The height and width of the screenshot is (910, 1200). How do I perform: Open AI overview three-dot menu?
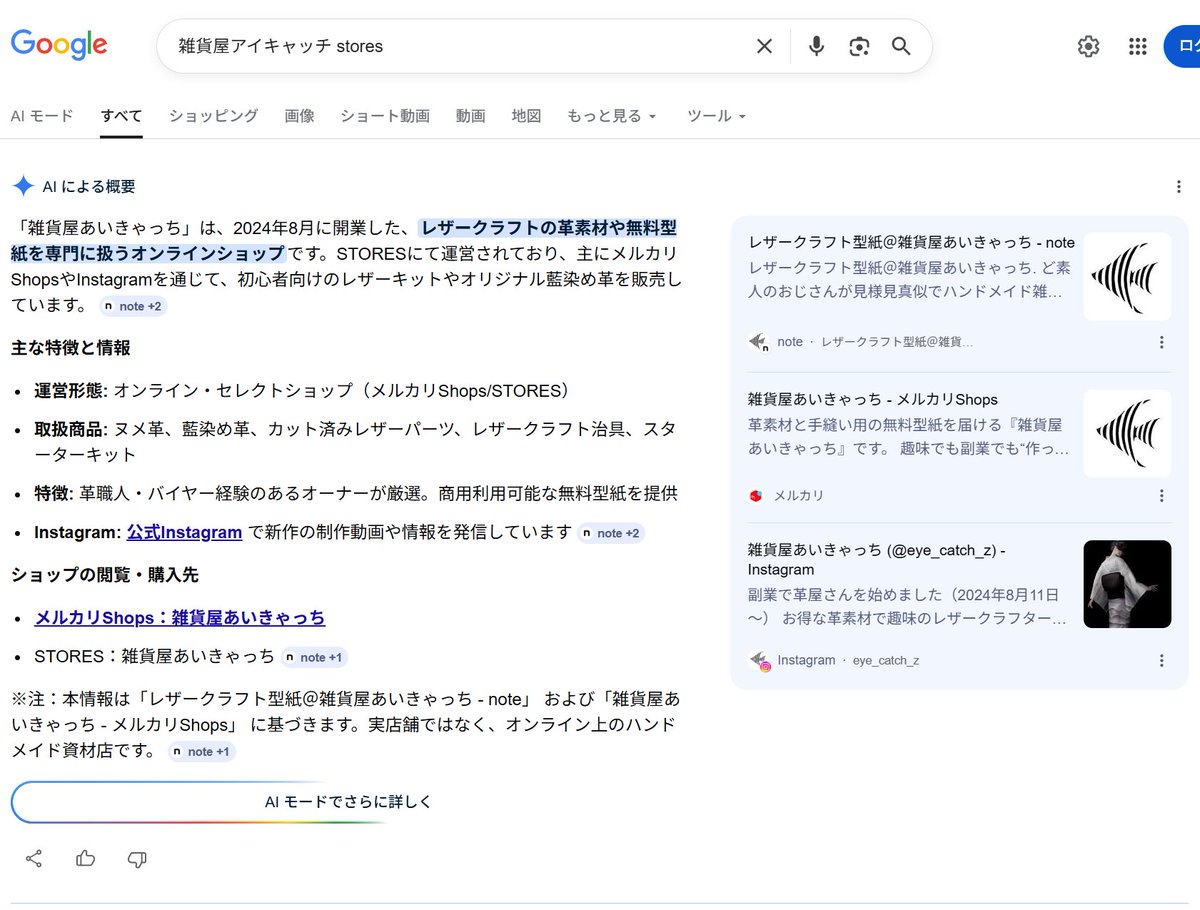(x=1178, y=186)
